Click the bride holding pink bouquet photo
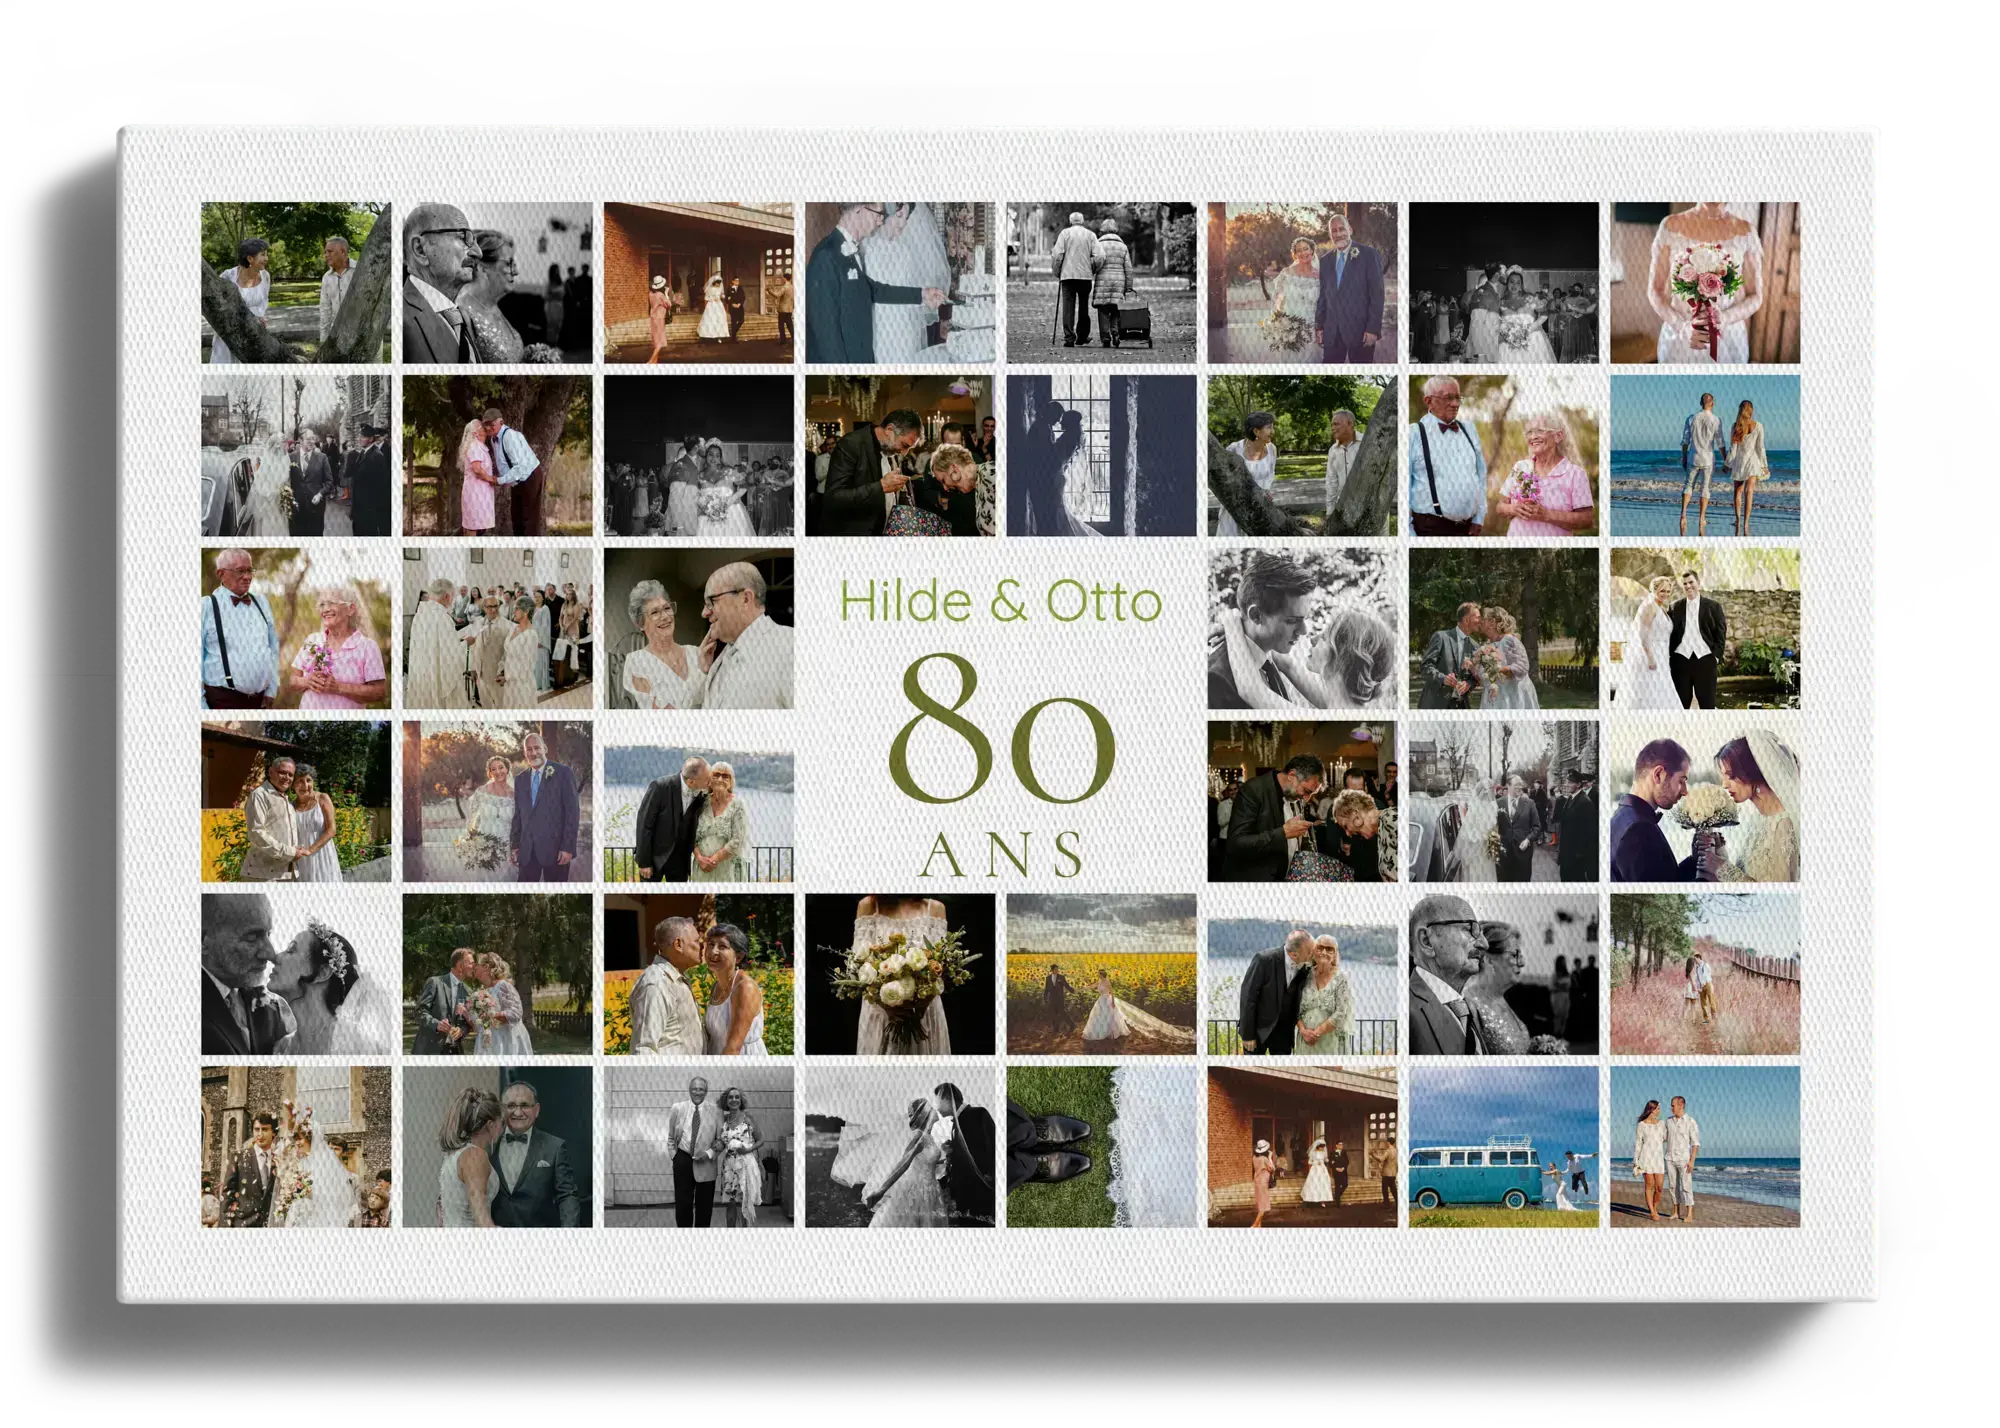The image size is (2000, 1428). tap(1704, 283)
